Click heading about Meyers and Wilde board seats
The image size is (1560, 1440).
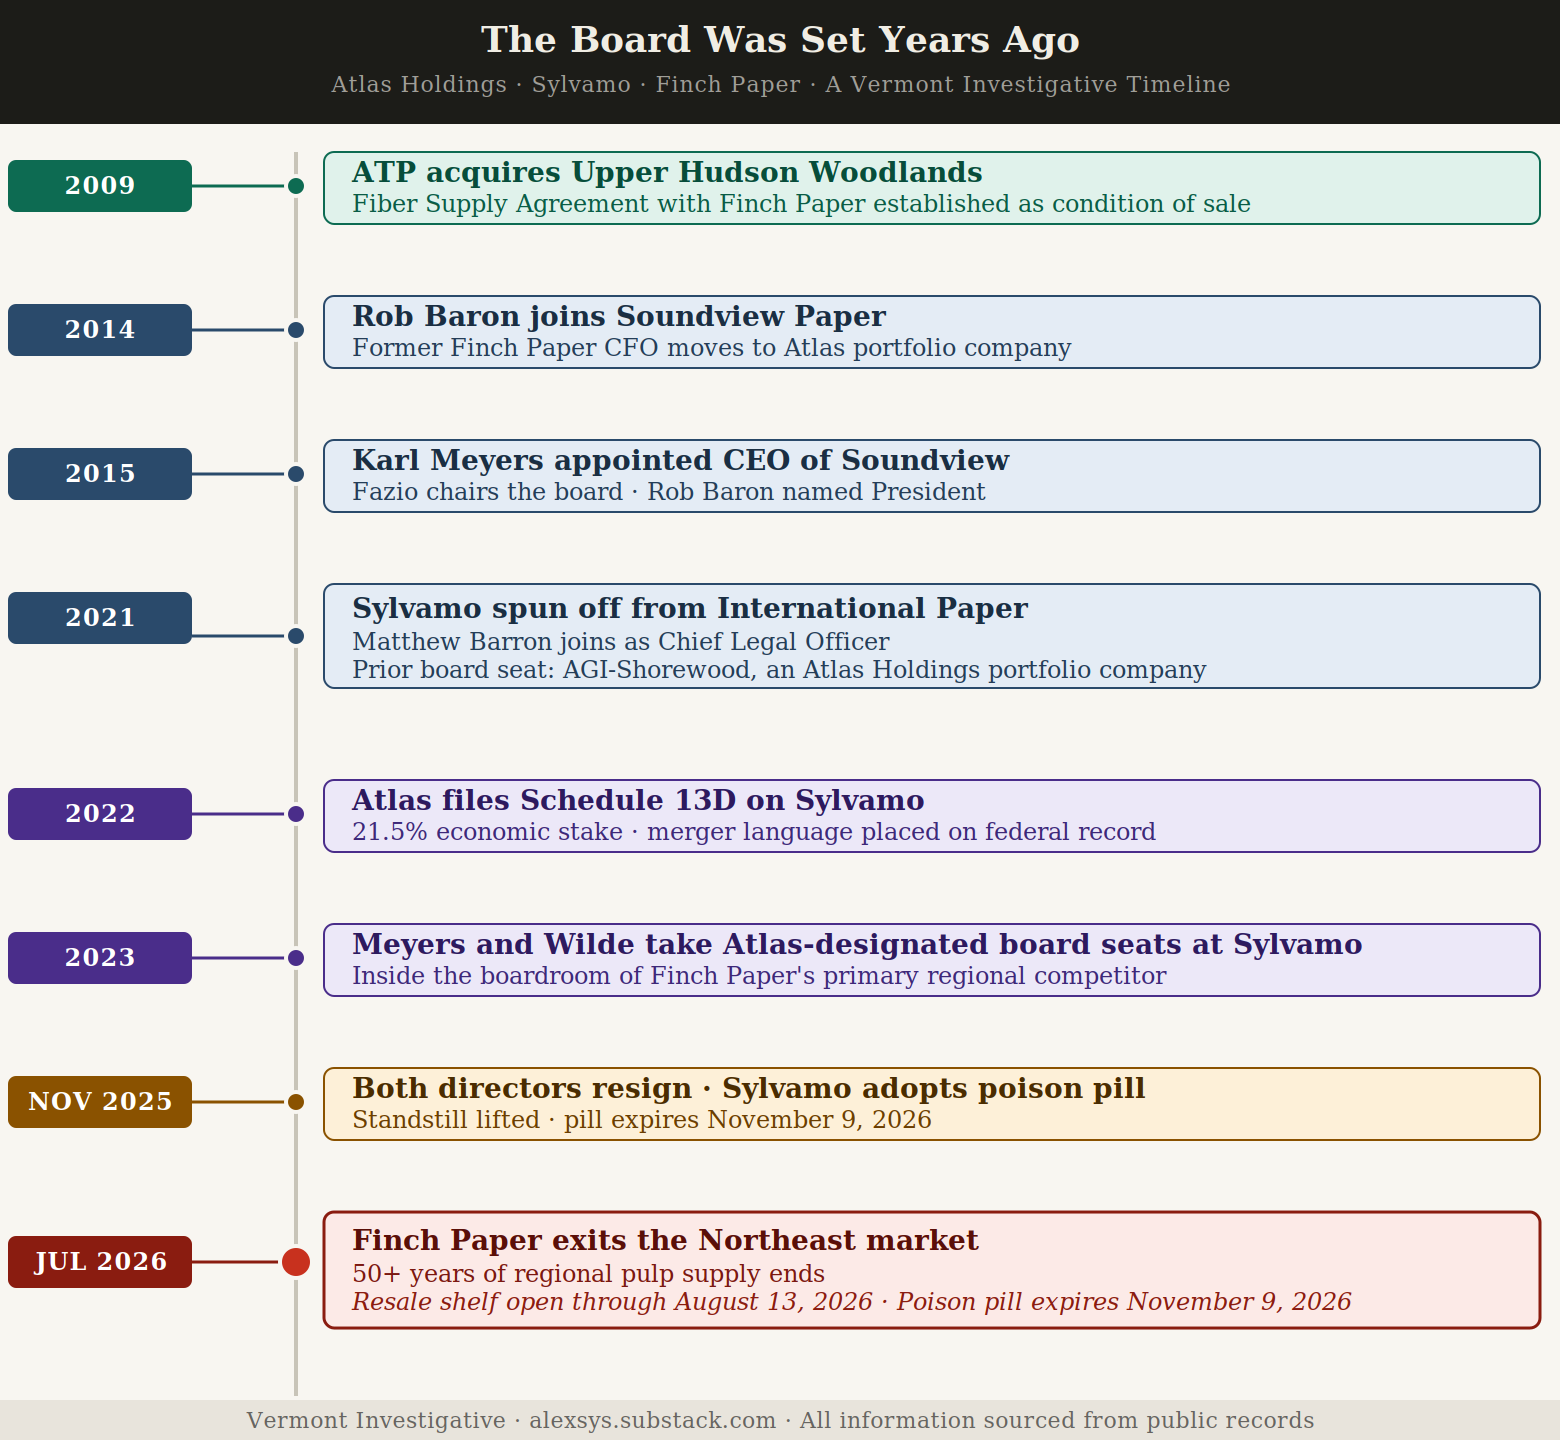point(857,945)
